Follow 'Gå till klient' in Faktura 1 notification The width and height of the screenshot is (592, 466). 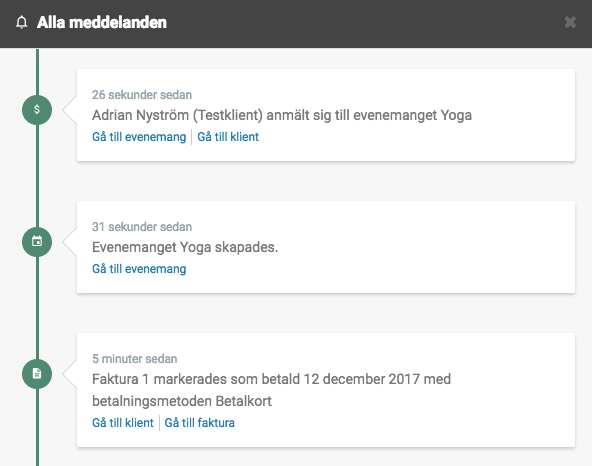click(x=123, y=423)
